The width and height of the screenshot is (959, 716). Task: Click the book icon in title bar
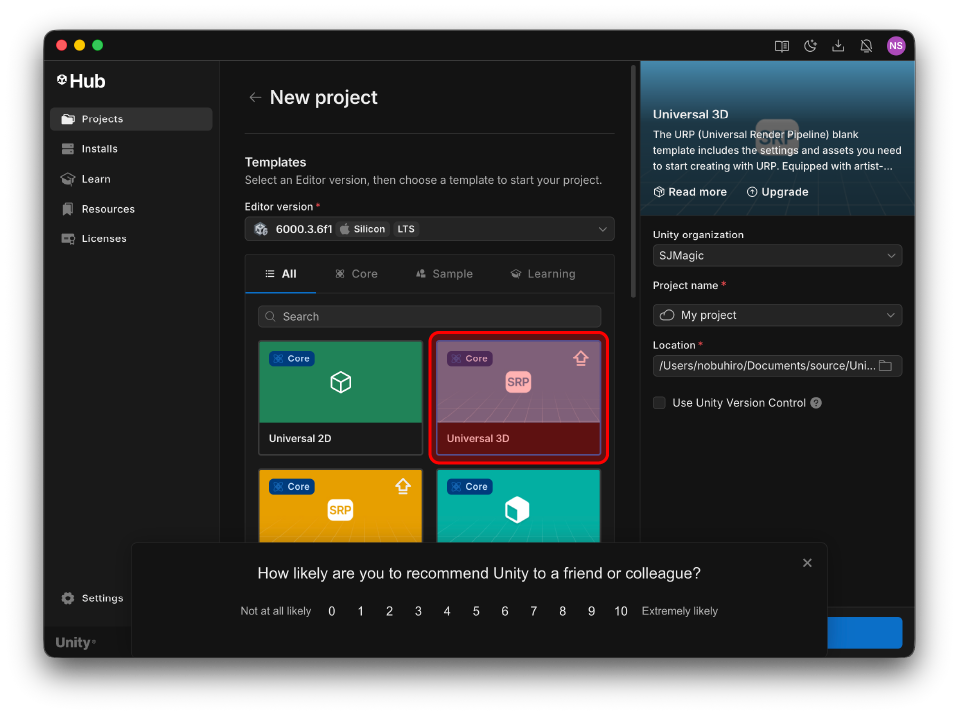782,46
